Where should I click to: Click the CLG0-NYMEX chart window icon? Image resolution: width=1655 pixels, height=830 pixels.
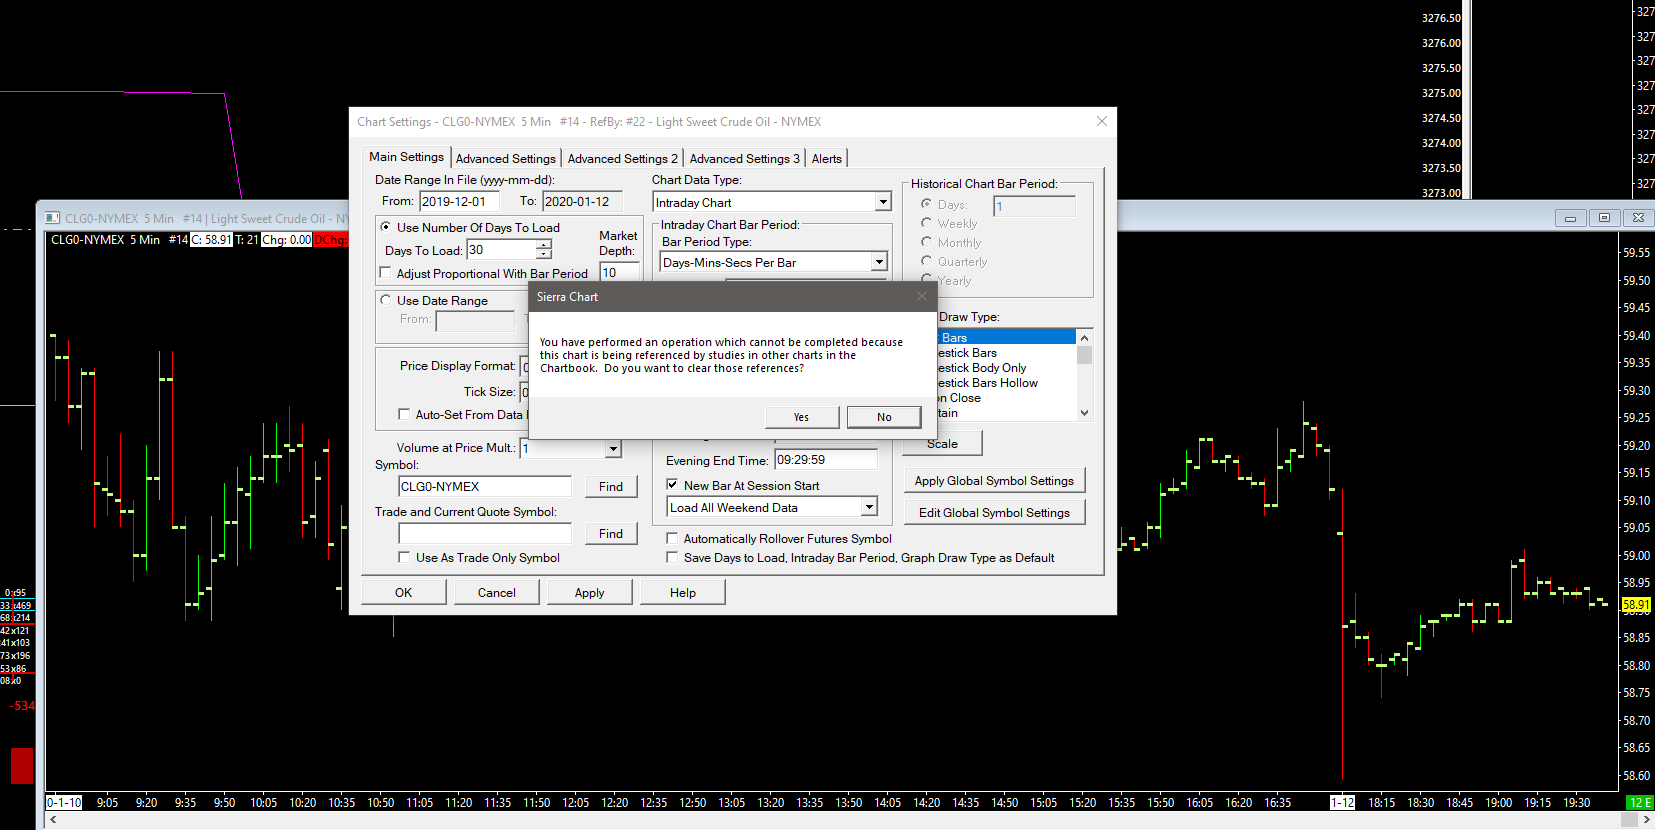(53, 218)
